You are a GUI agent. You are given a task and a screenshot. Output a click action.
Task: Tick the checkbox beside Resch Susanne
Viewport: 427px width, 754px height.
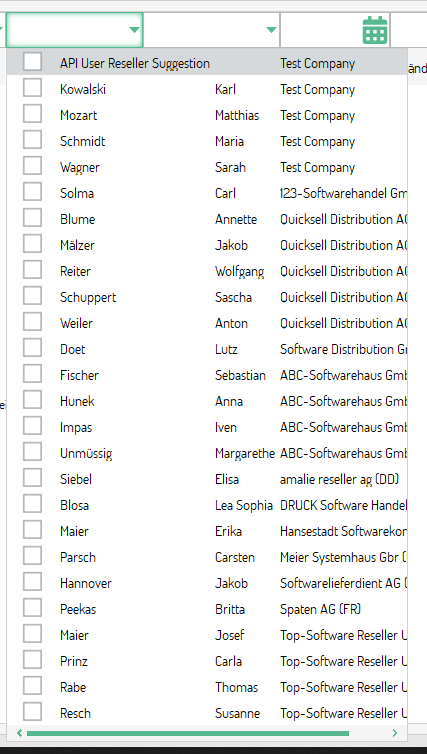pos(32,713)
